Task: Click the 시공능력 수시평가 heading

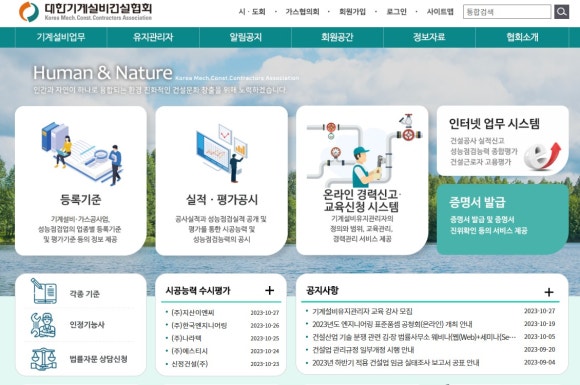Action: [198, 291]
